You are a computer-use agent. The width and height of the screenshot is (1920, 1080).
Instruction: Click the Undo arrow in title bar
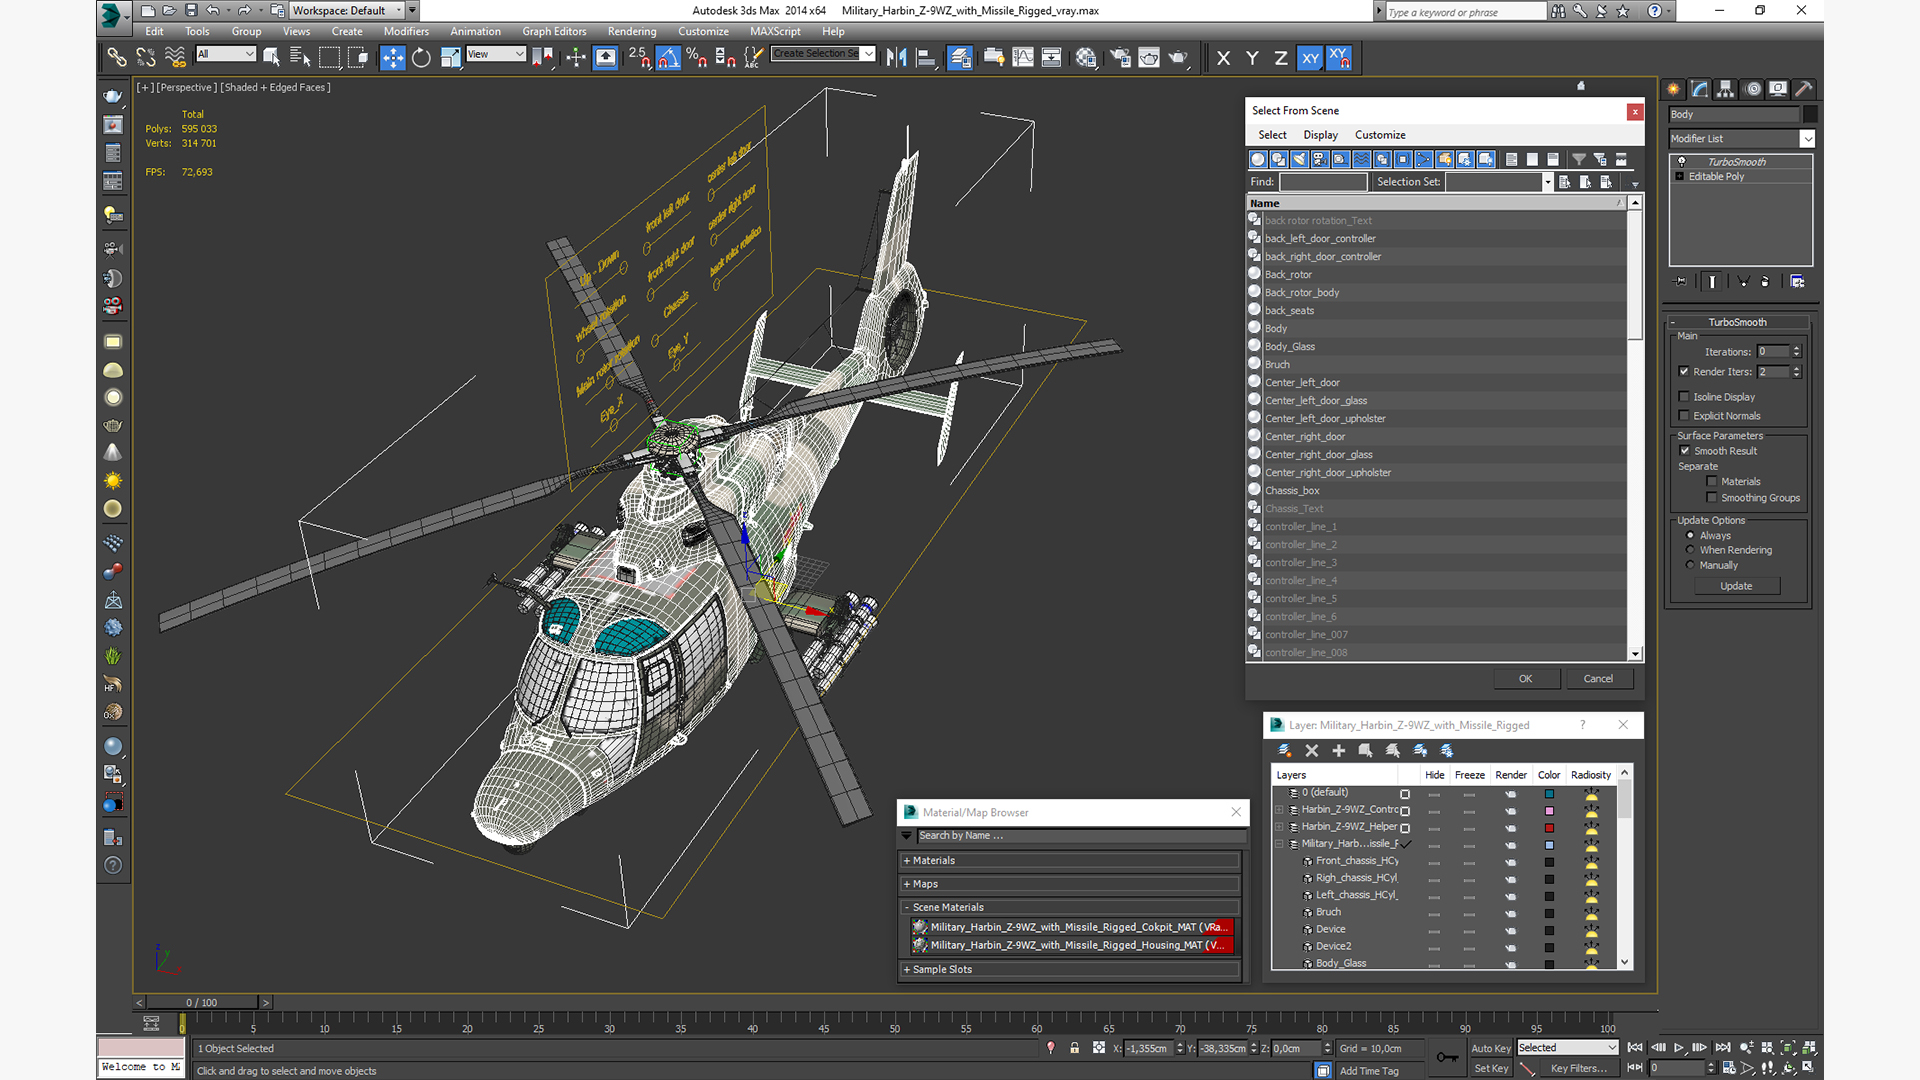coord(213,11)
